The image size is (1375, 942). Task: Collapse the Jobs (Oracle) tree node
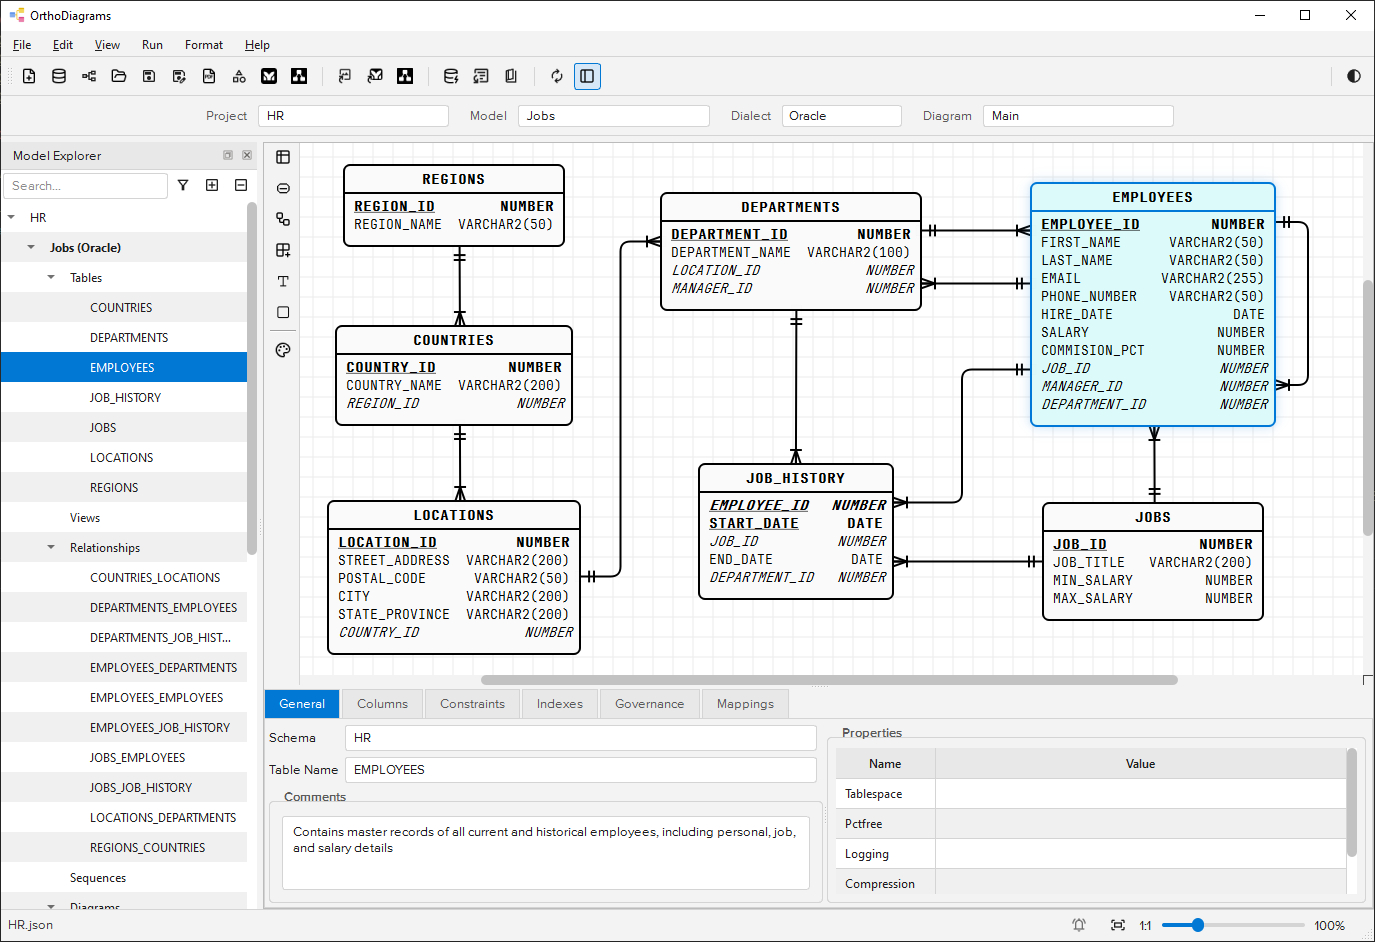pos(31,247)
